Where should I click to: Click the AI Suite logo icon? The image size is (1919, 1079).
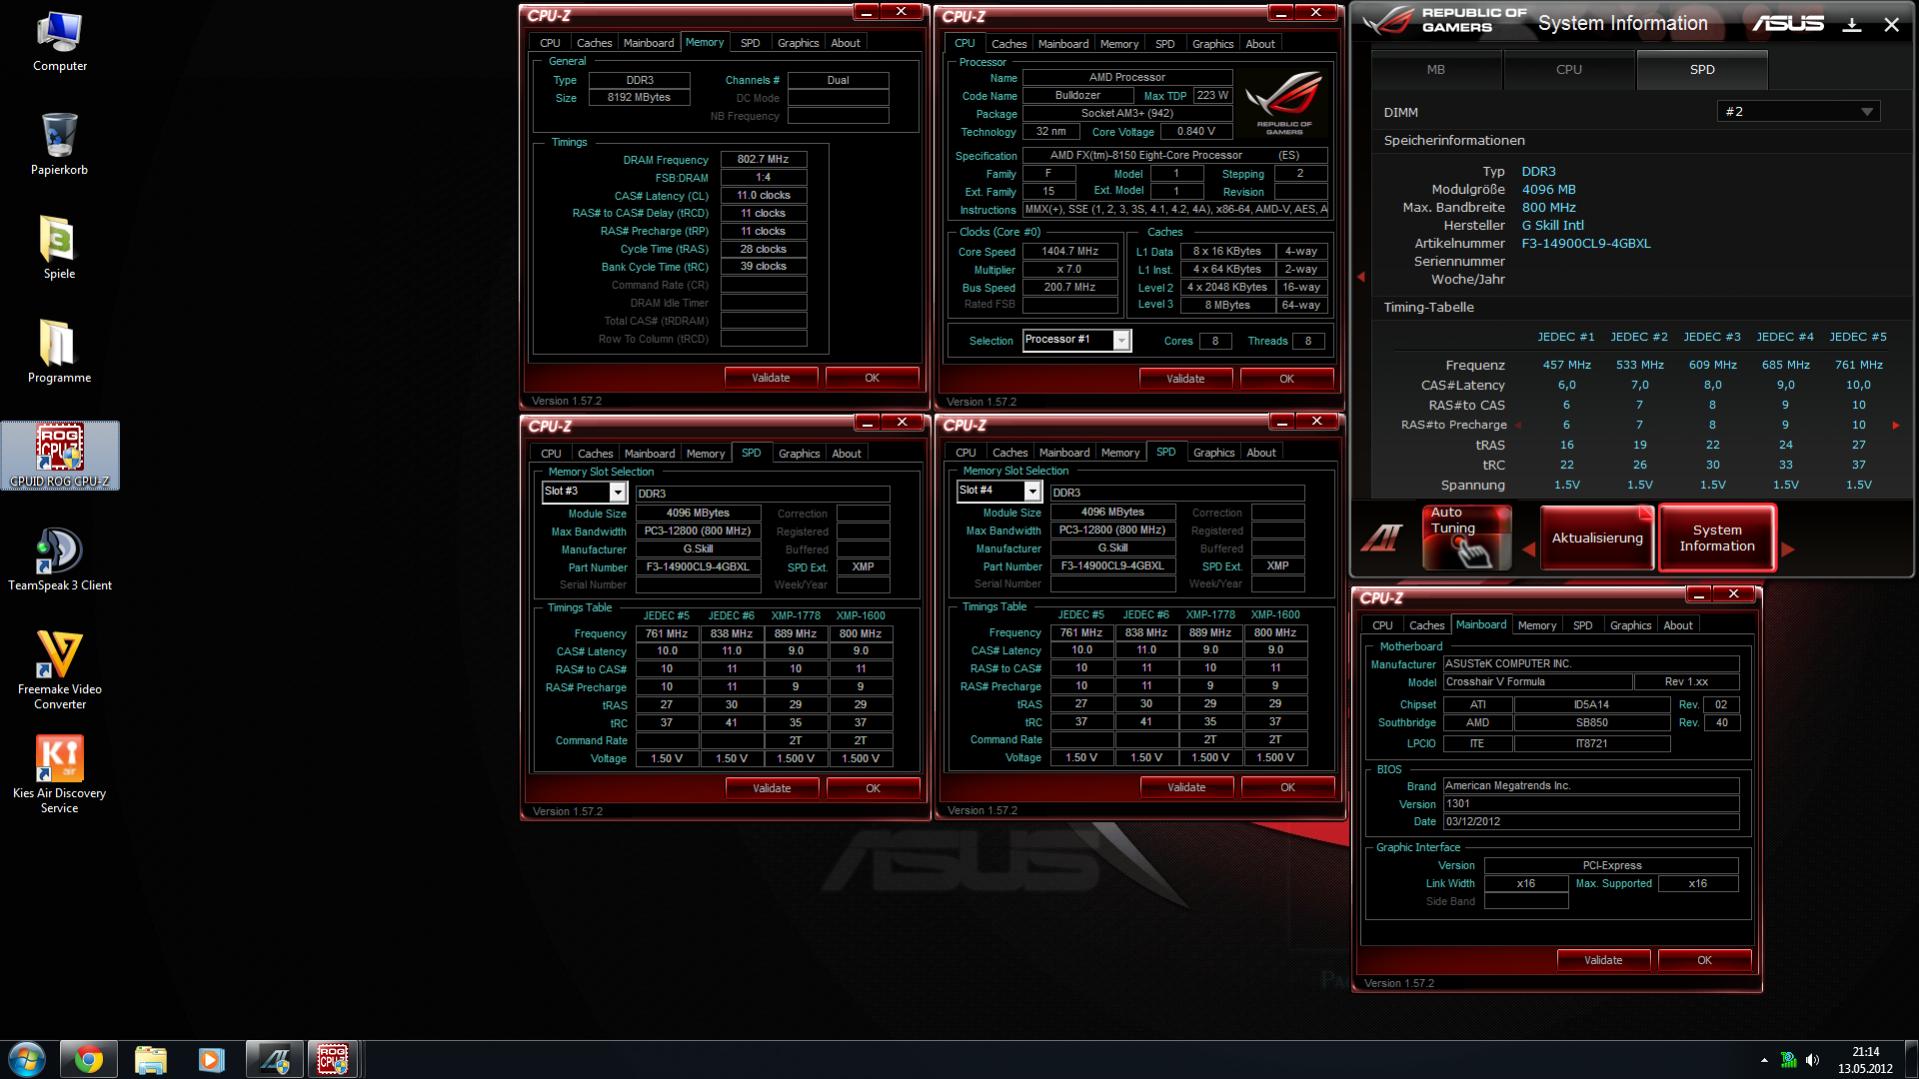point(1381,539)
